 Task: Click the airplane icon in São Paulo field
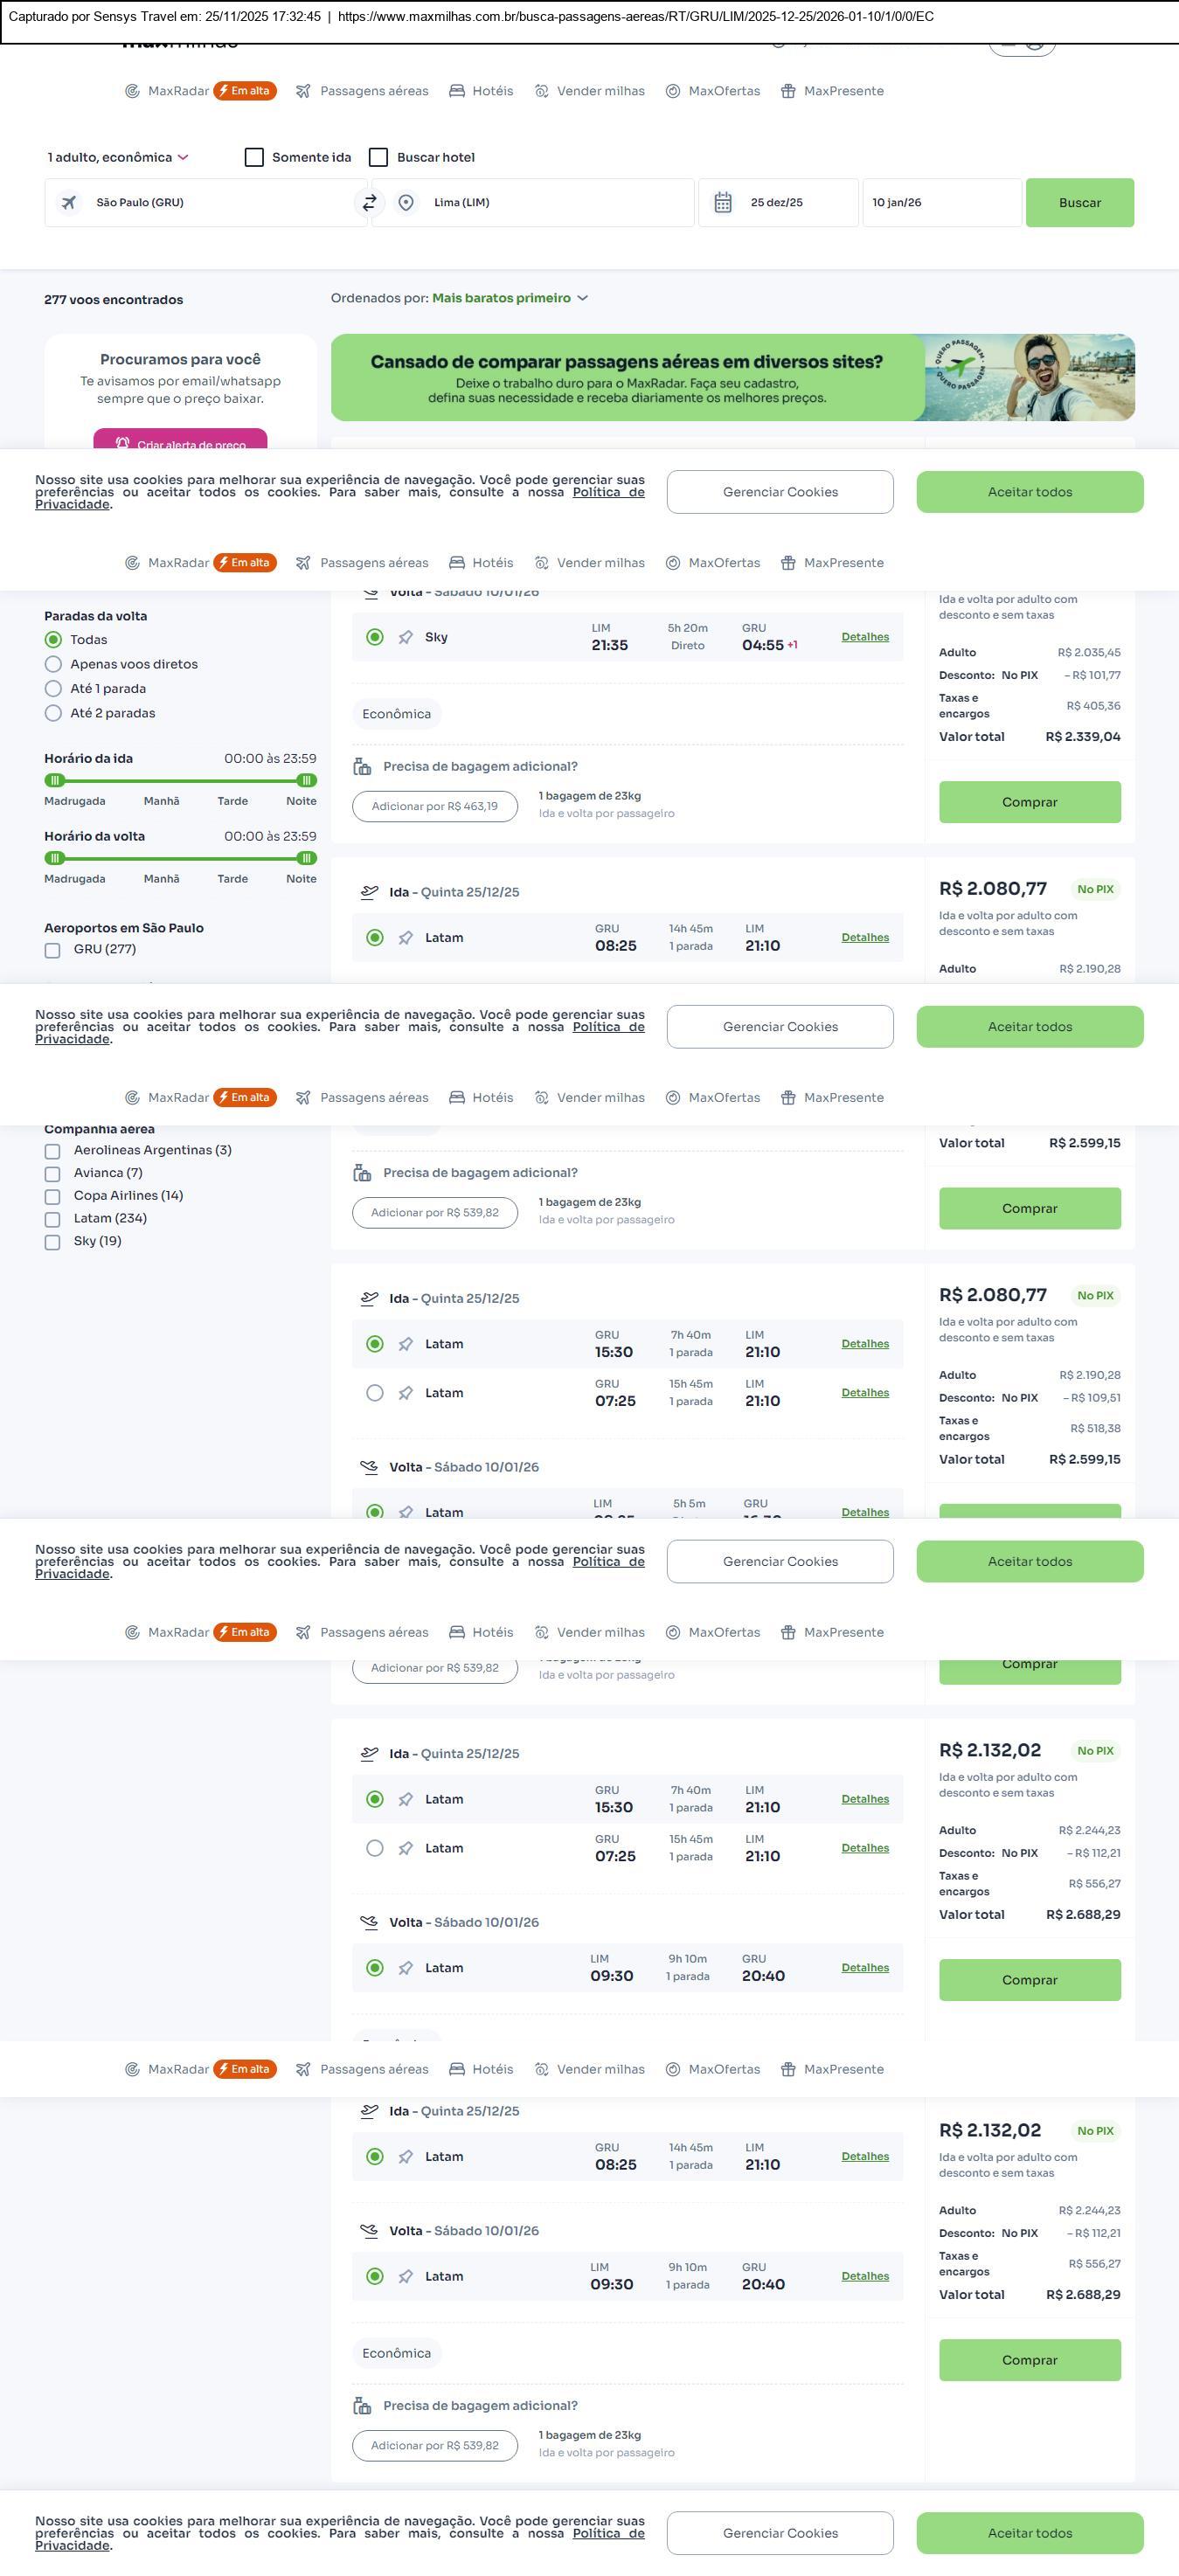[x=69, y=203]
